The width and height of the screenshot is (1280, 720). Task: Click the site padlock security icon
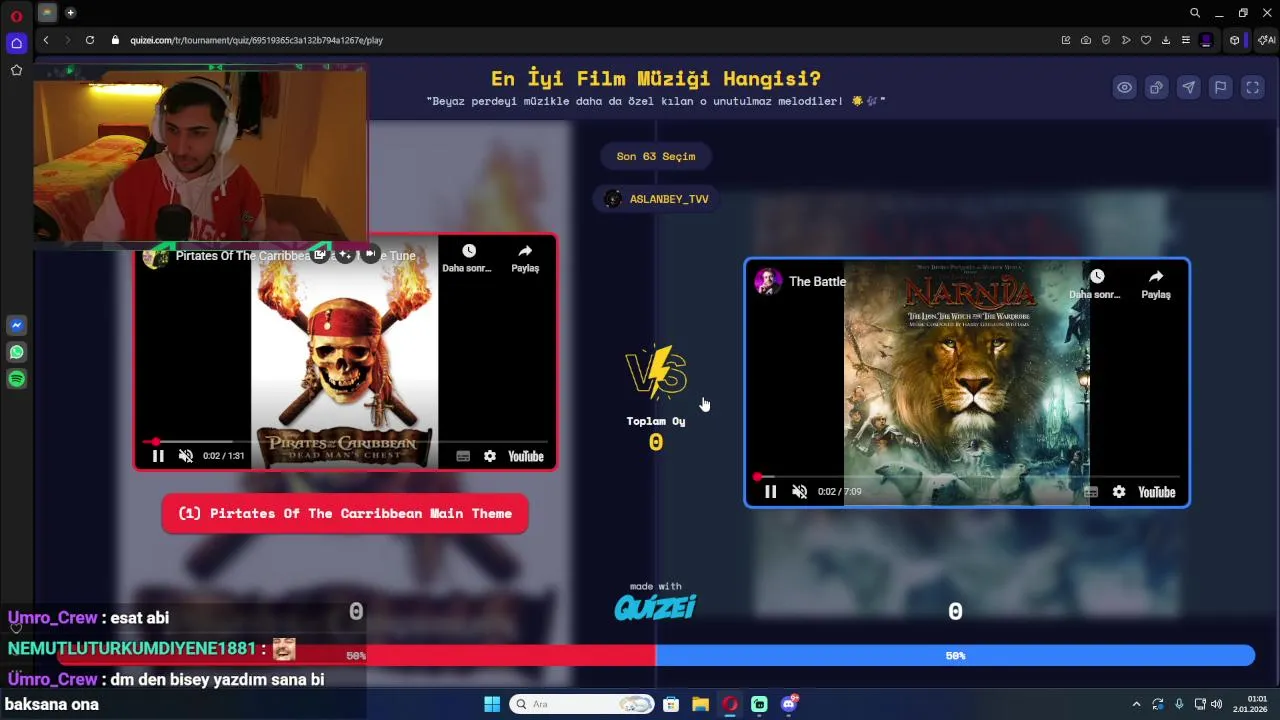click(115, 40)
